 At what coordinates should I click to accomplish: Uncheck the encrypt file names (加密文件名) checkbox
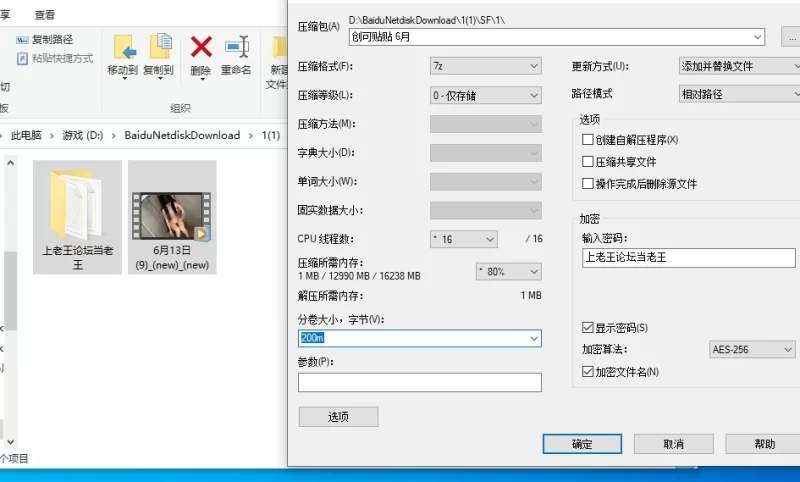click(x=588, y=372)
